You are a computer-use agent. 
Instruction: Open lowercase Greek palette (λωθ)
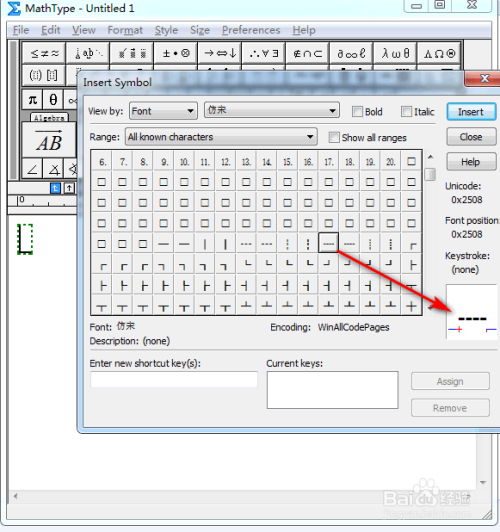pyautogui.click(x=395, y=53)
